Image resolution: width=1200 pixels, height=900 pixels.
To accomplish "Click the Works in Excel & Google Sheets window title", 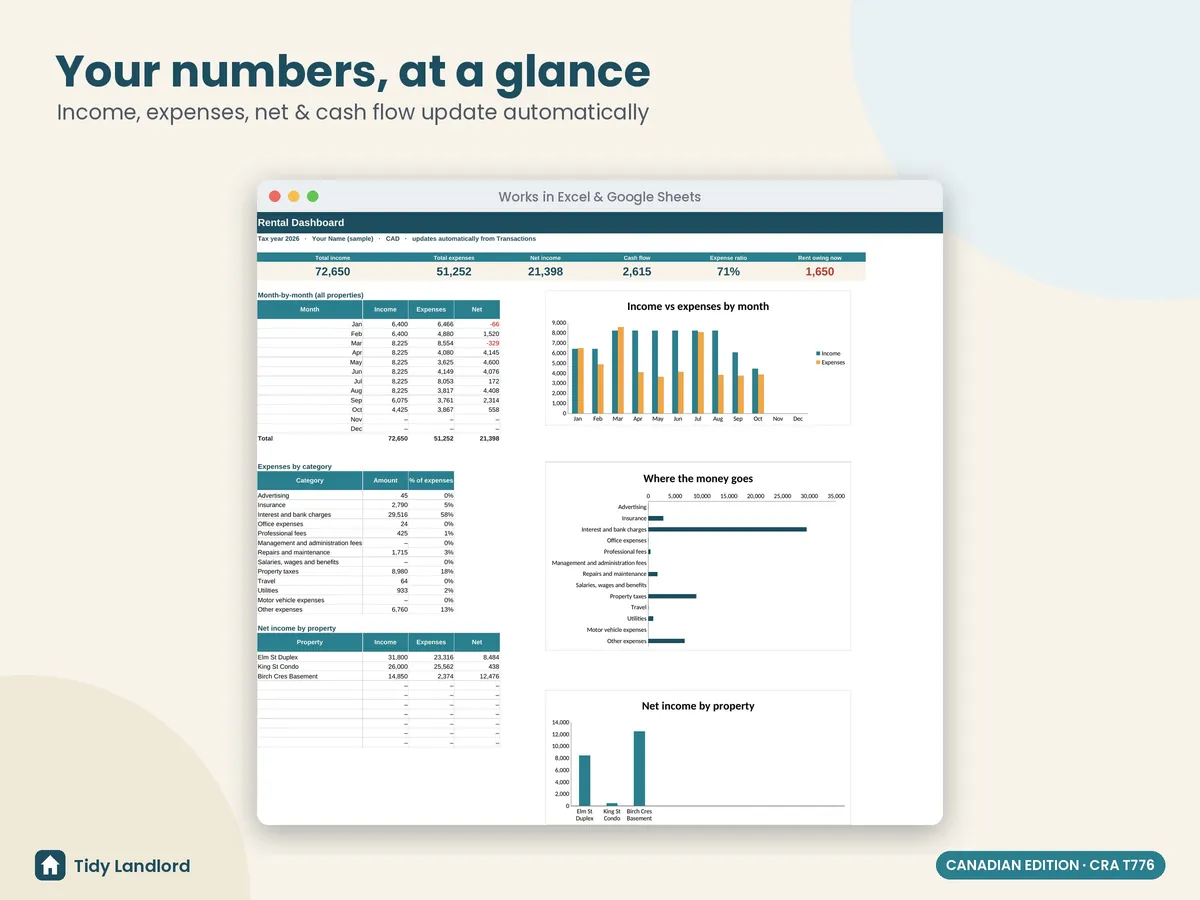I will pos(600,197).
